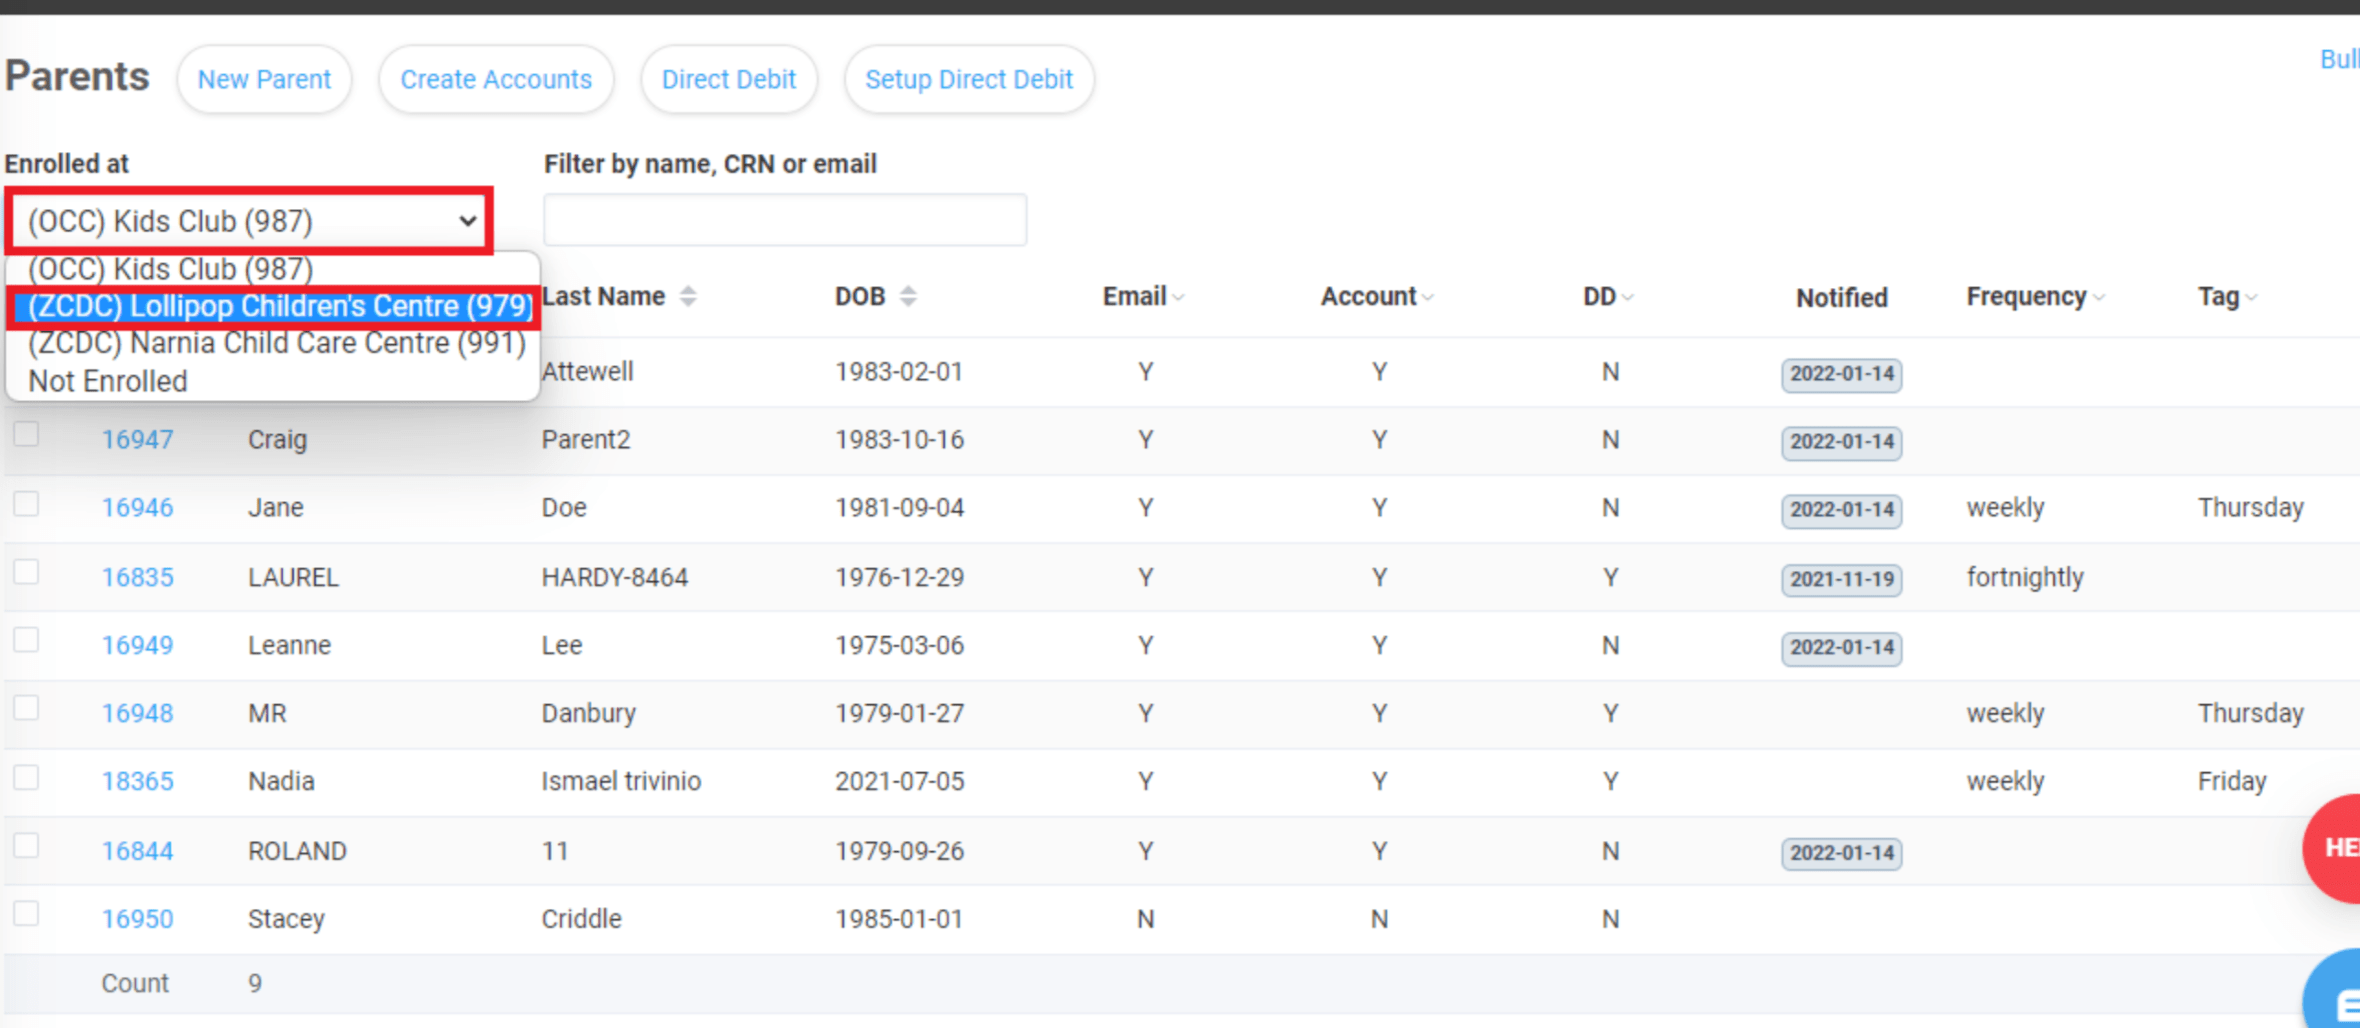Open parent ID 16946

point(137,508)
